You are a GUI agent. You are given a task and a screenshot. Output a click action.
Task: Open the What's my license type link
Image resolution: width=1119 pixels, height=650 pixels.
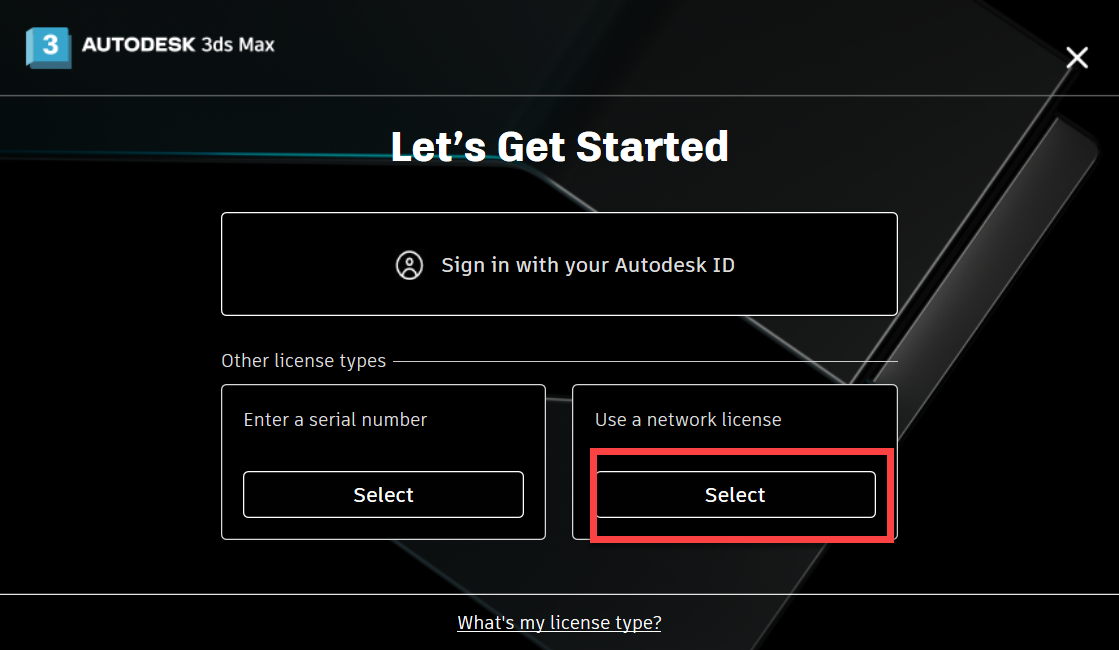559,622
